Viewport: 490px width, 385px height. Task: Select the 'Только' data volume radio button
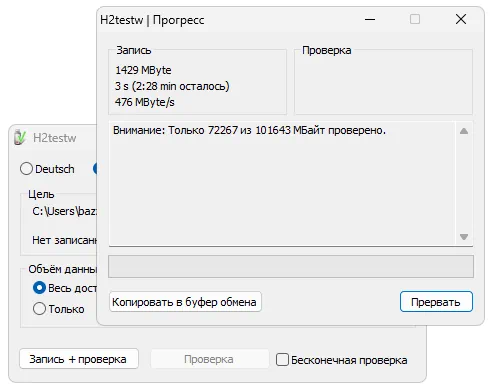[39, 309]
